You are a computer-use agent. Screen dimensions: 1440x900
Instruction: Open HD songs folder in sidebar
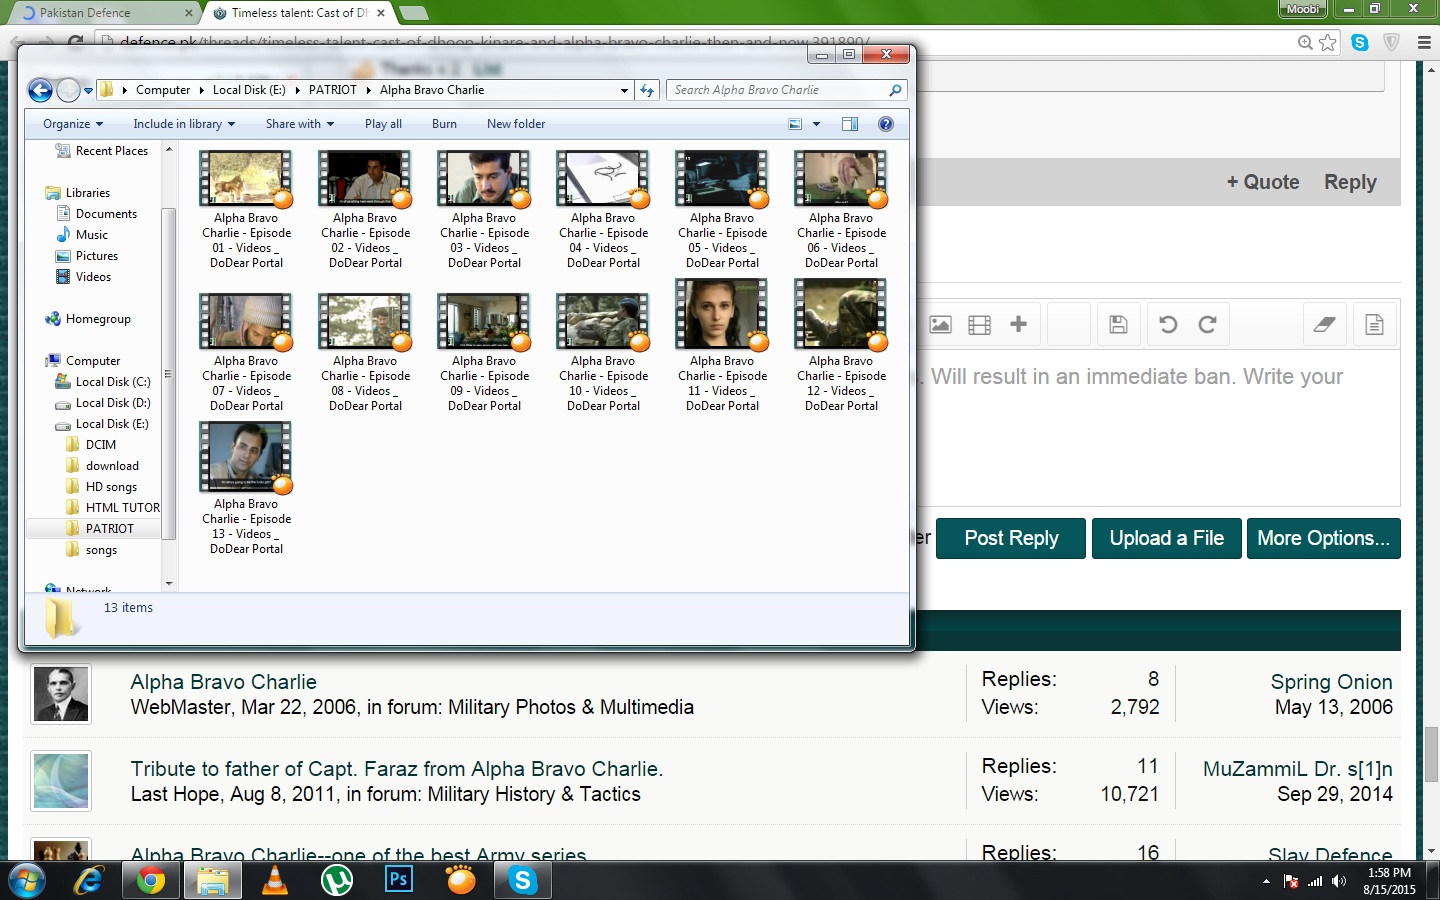[101, 487]
